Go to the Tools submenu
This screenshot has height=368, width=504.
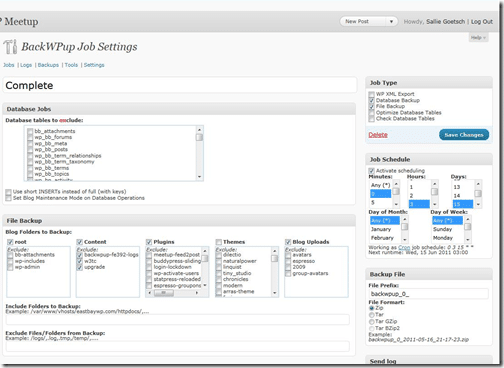pos(71,65)
